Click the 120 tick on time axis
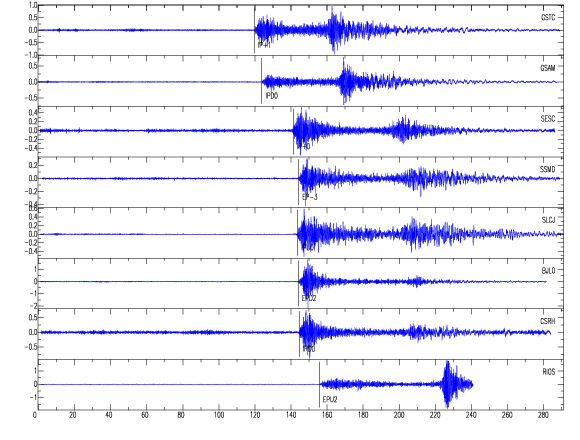This screenshot has height=440, width=580. click(x=254, y=415)
